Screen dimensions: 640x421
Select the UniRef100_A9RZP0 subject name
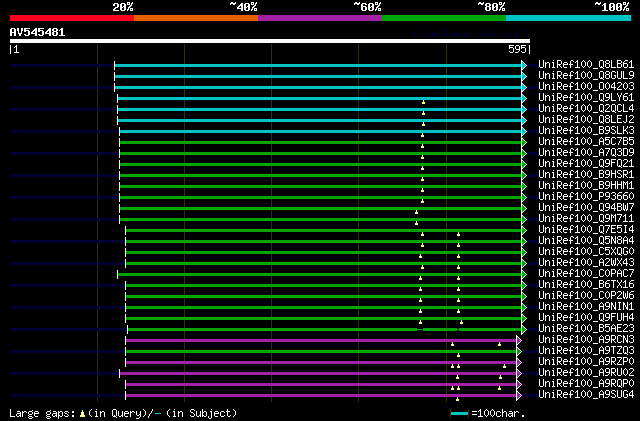coord(586,362)
